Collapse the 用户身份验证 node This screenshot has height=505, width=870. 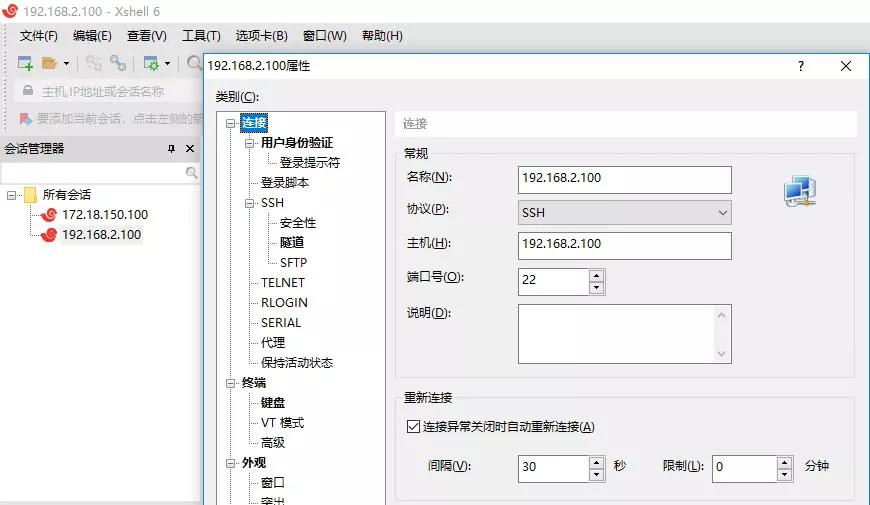[250, 143]
